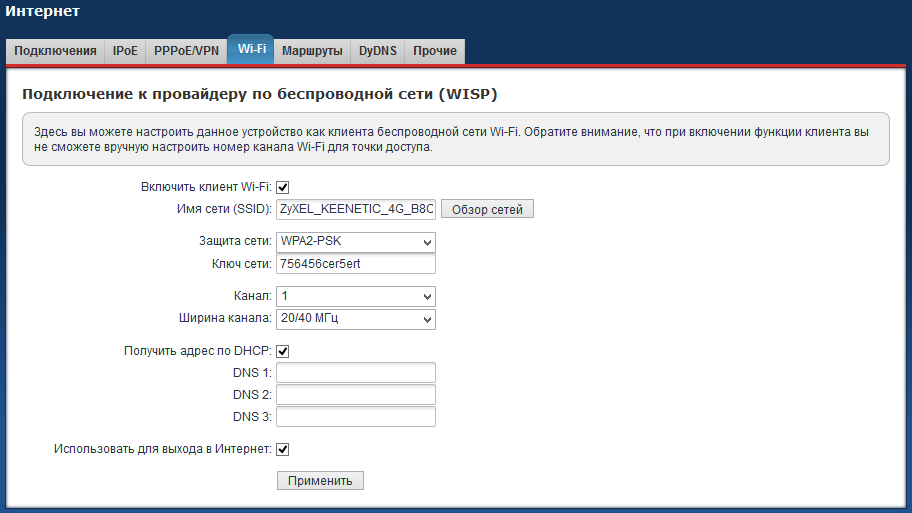Click the Имя сети (SSID) field
Screen dimensions: 912x513
pos(355,209)
